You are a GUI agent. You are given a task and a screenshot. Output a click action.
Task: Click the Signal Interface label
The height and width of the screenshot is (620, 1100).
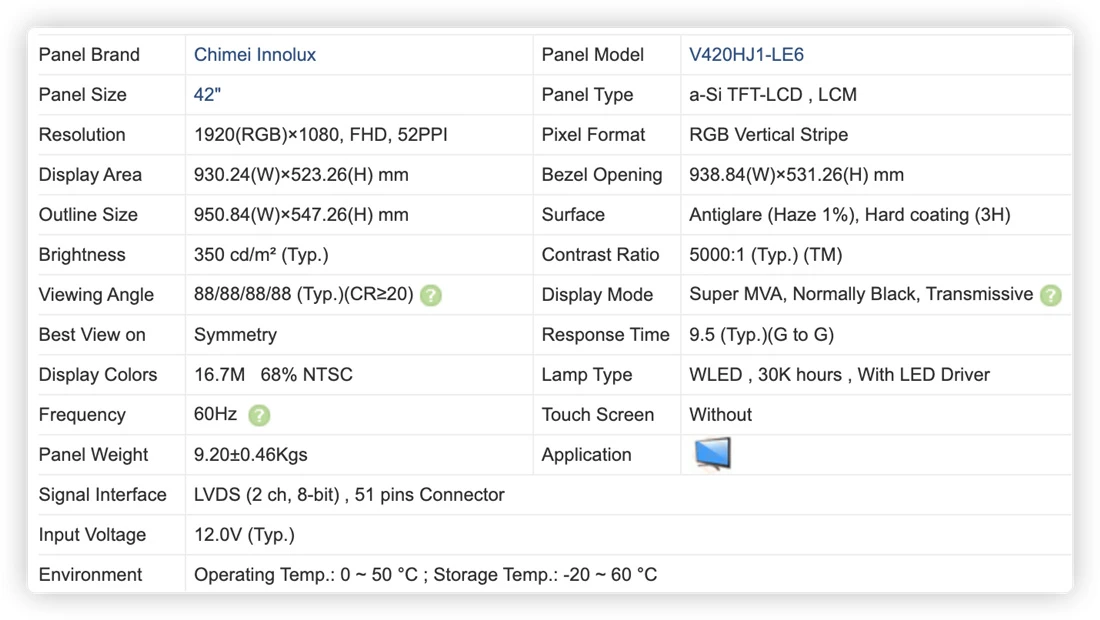102,494
